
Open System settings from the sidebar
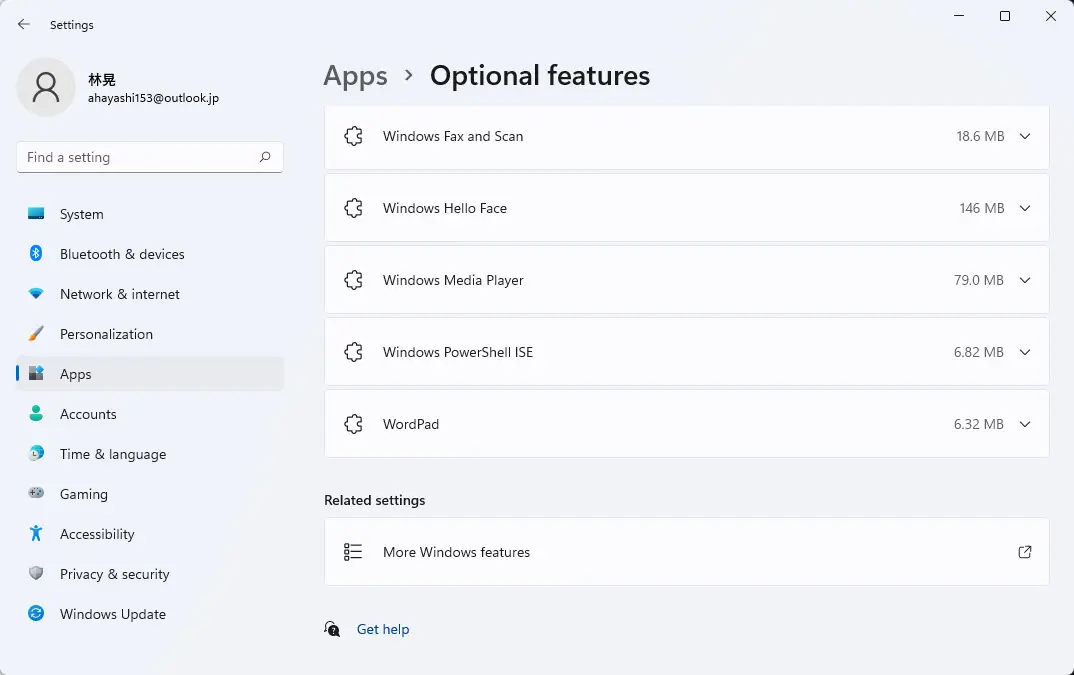click(80, 214)
